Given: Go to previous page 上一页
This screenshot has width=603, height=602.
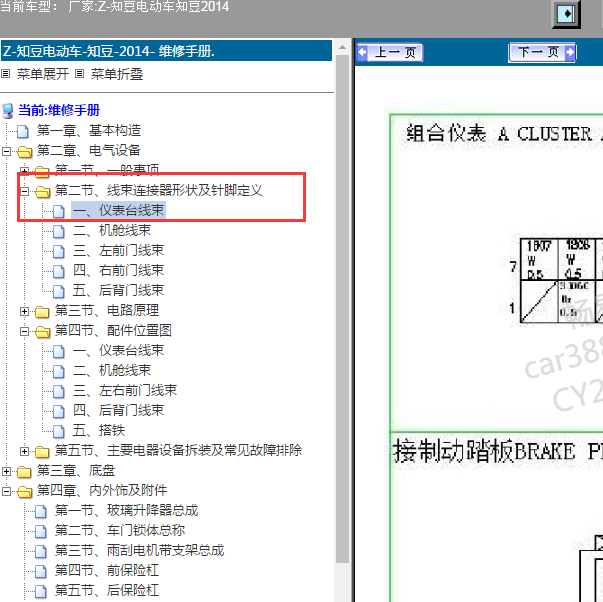Looking at the screenshot, I should [390, 52].
